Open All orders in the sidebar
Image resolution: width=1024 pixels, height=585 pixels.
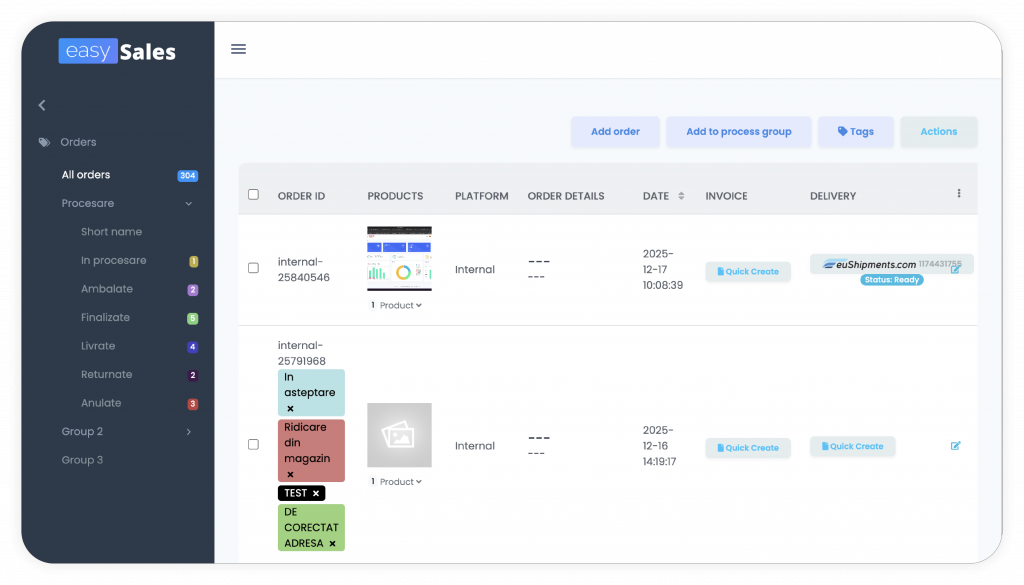coord(86,175)
